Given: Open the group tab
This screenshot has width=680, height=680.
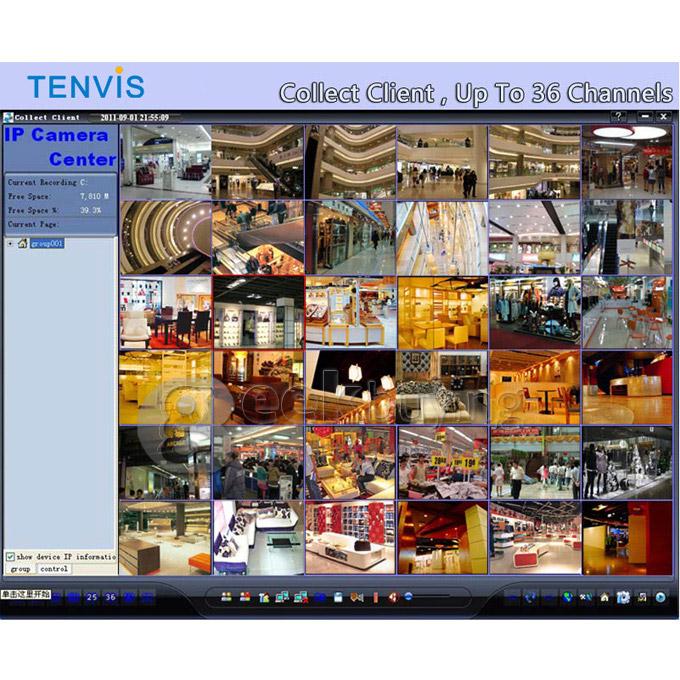Looking at the screenshot, I should click(x=21, y=569).
